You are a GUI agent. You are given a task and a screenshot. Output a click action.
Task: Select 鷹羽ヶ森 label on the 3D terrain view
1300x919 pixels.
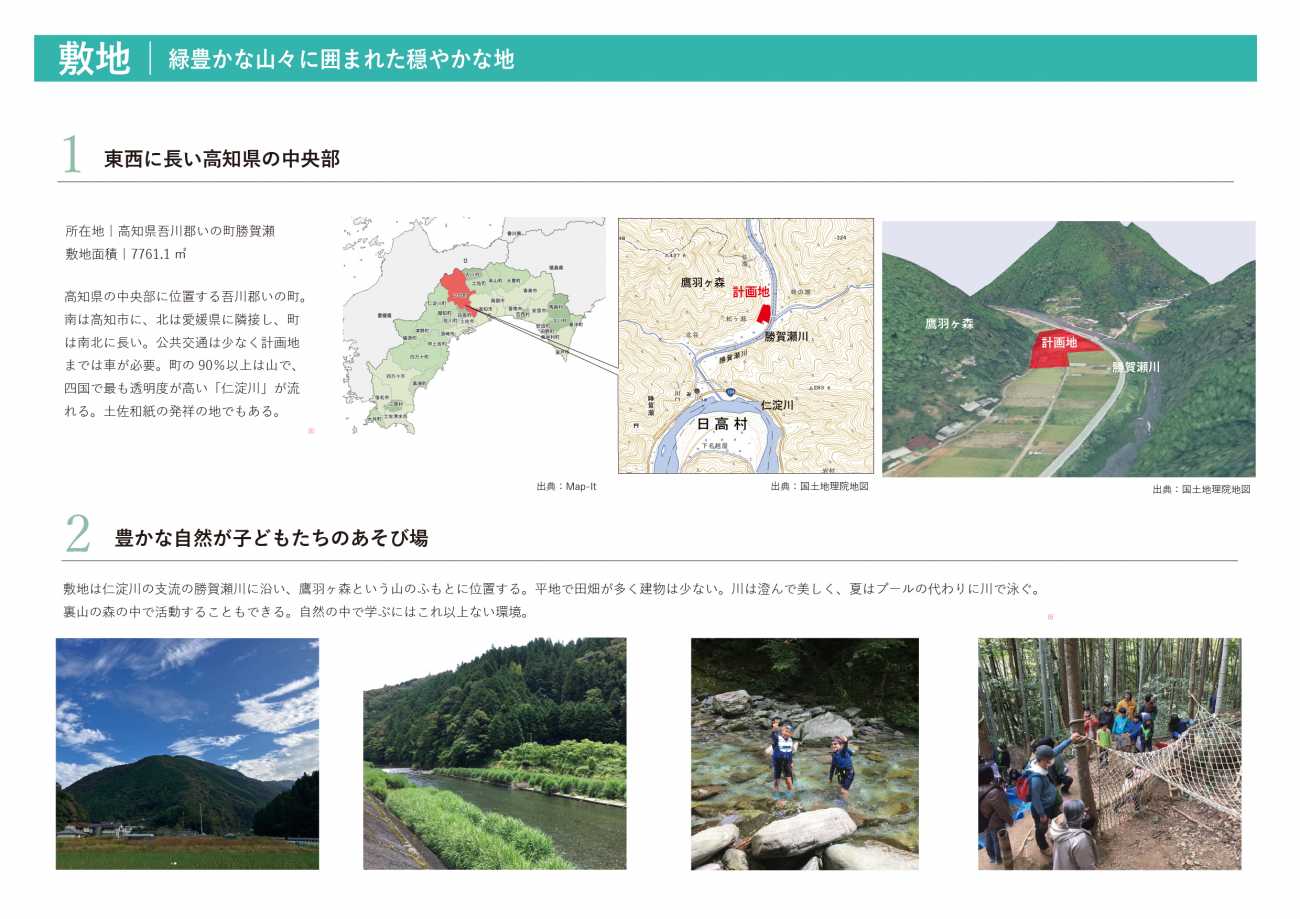click(x=950, y=324)
